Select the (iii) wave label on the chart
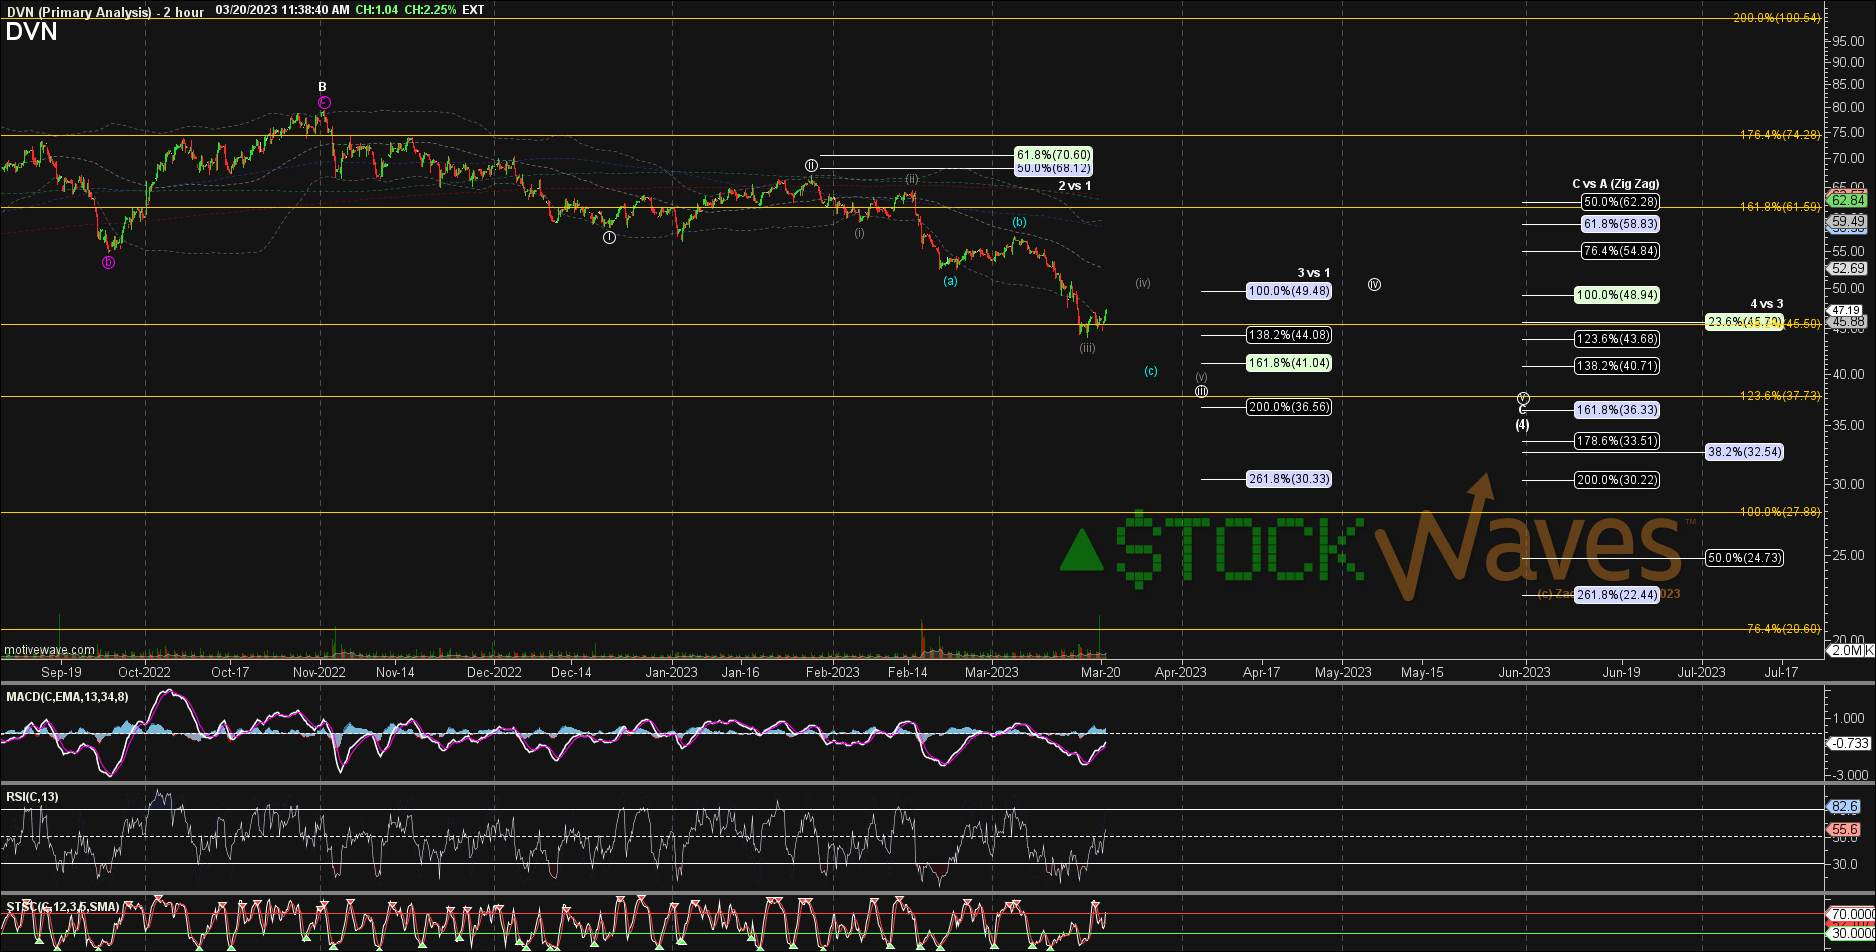The width and height of the screenshot is (1876, 952). click(1087, 347)
